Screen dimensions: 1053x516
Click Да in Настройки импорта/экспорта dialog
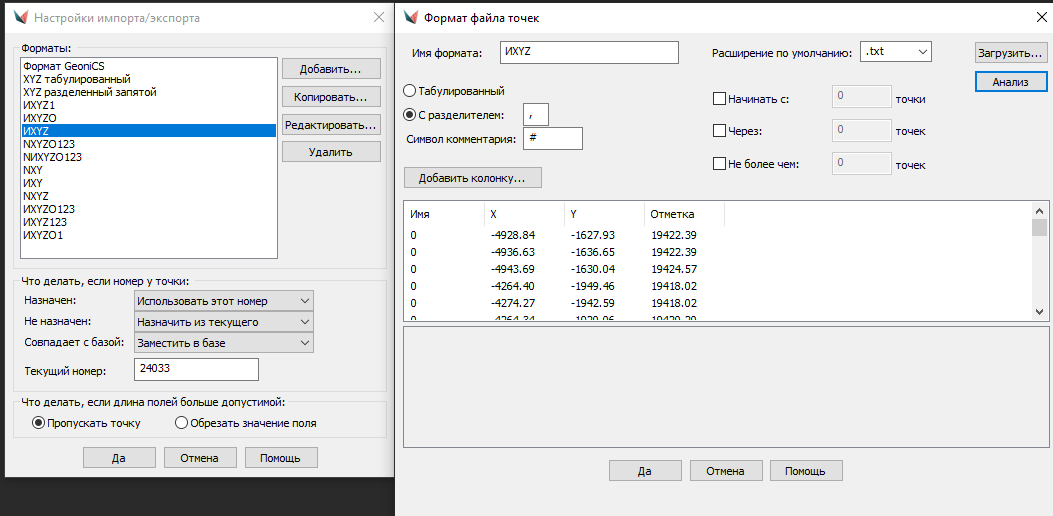(x=120, y=458)
